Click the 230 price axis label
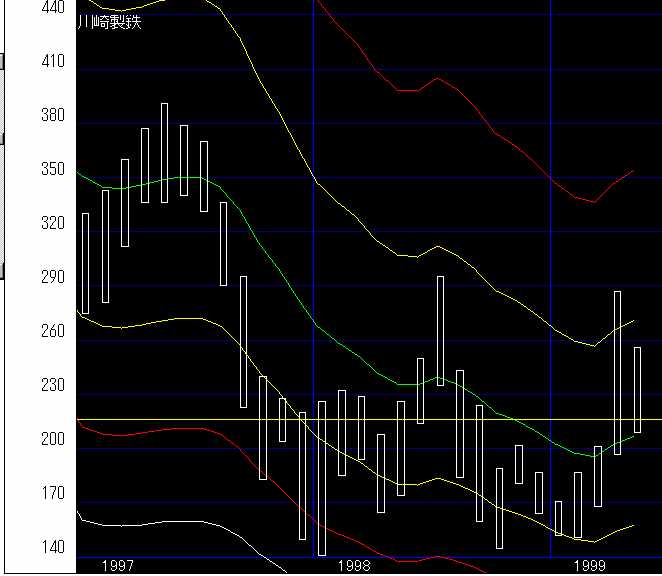Viewport: 662px width, 576px height. (x=52, y=385)
